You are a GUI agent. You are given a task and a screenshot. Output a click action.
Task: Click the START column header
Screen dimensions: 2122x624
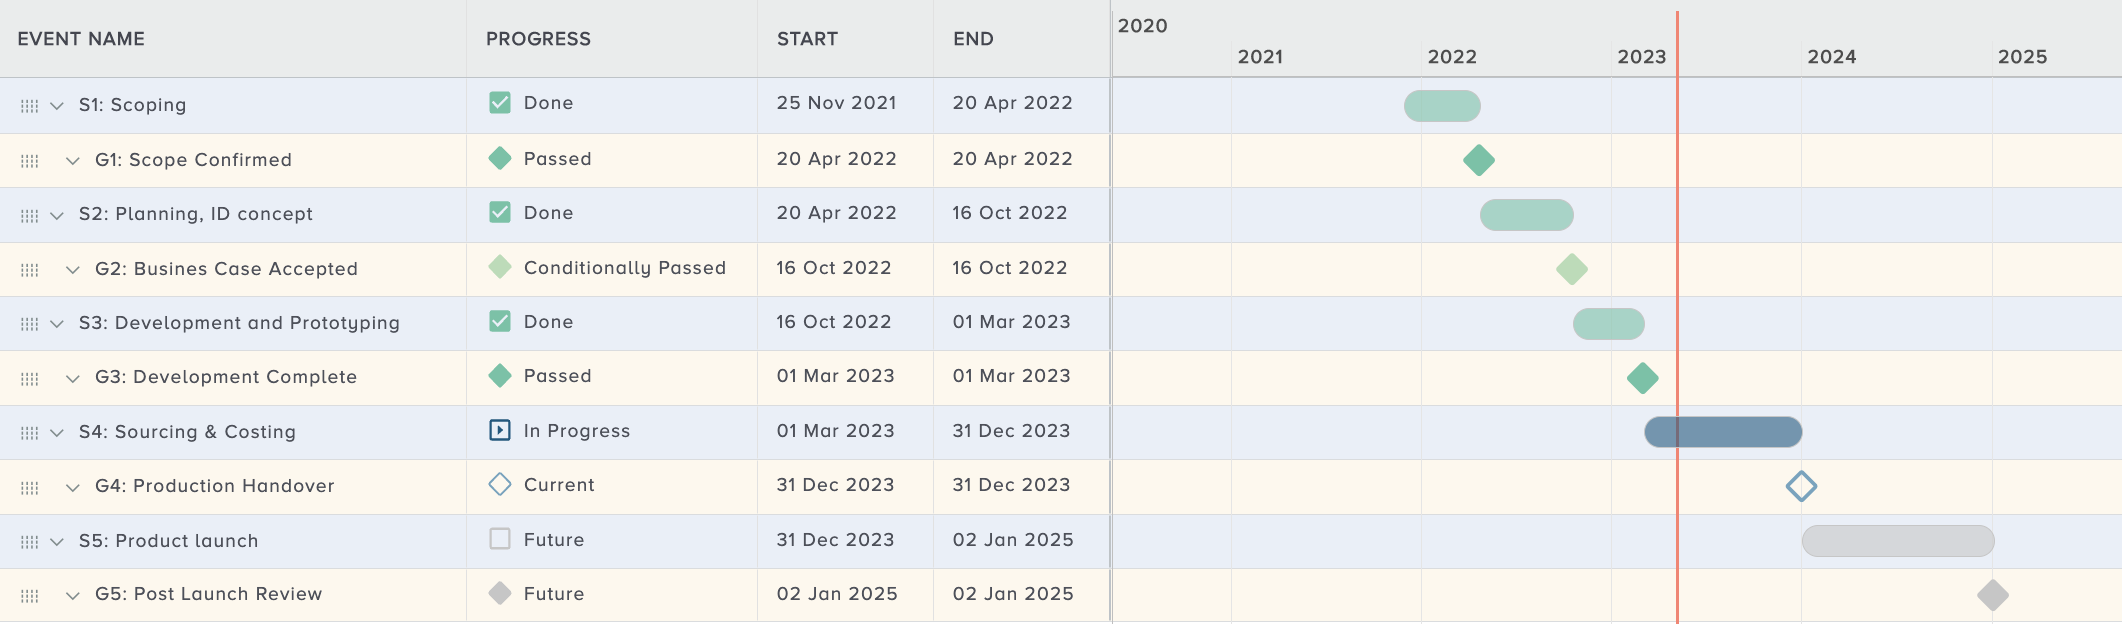point(808,39)
